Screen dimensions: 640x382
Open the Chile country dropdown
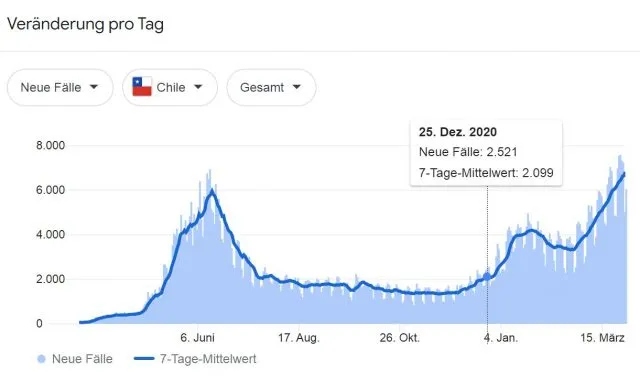pyautogui.click(x=170, y=87)
